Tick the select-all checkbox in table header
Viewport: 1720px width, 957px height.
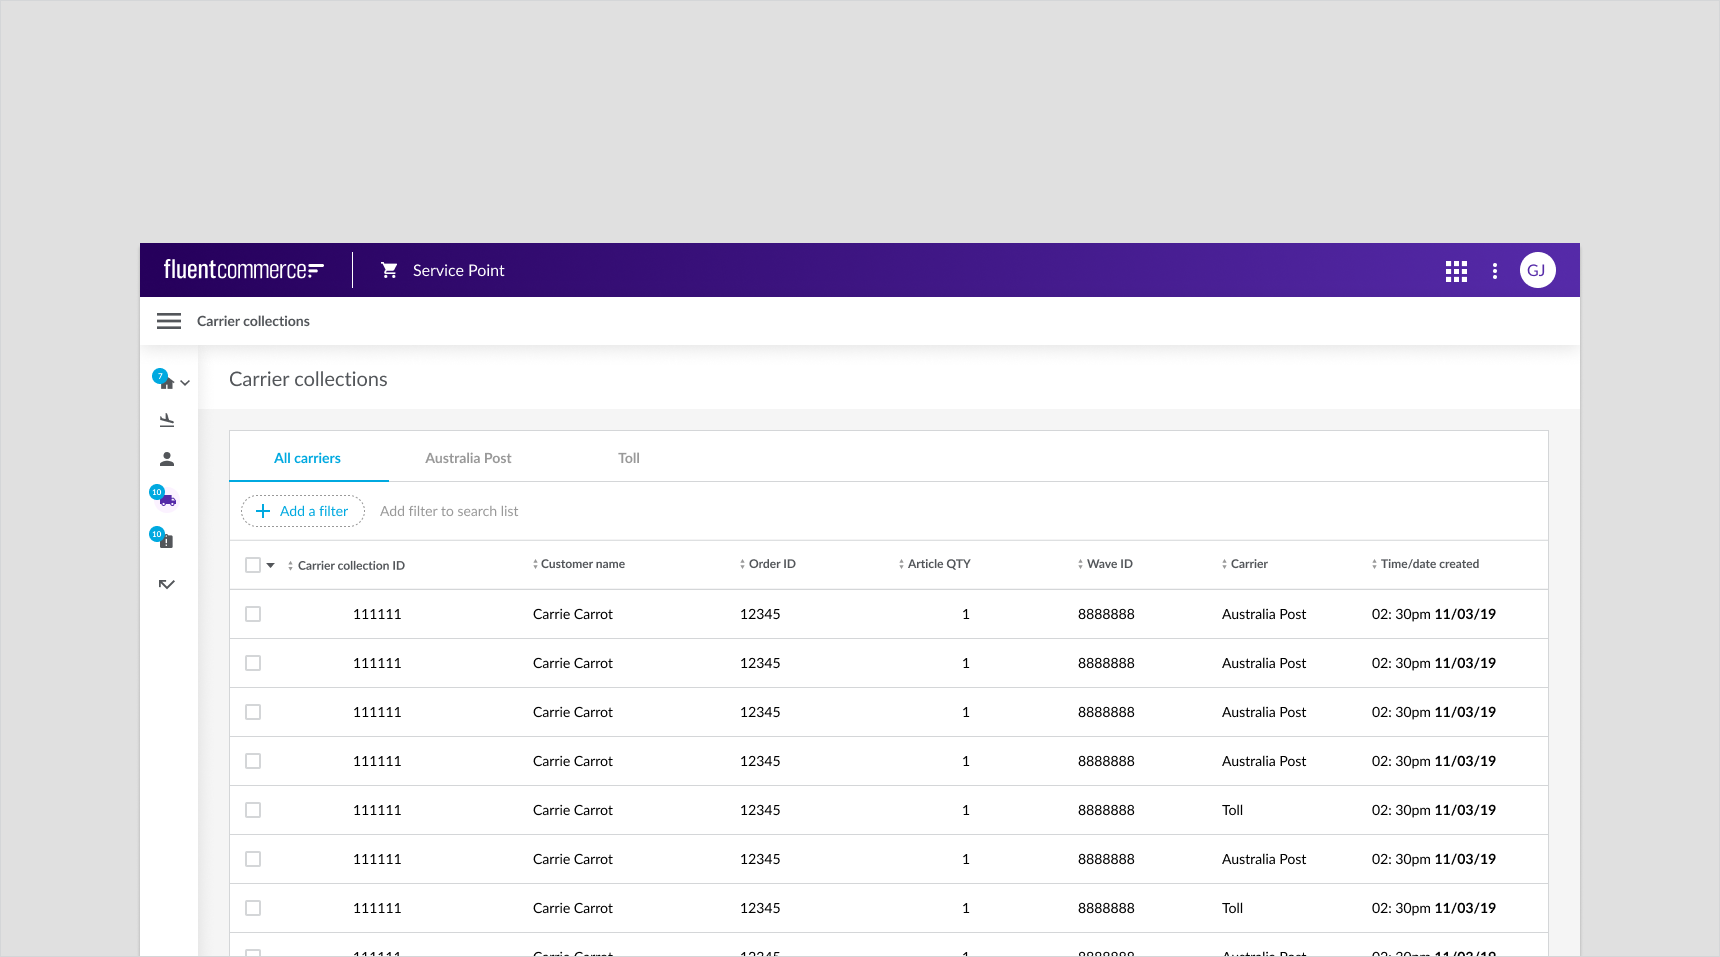click(x=253, y=565)
